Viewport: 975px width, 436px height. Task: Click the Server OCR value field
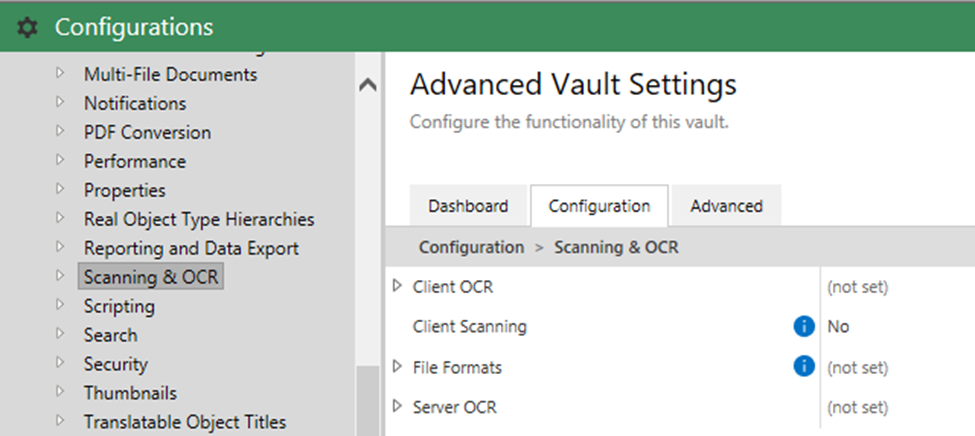click(x=857, y=407)
